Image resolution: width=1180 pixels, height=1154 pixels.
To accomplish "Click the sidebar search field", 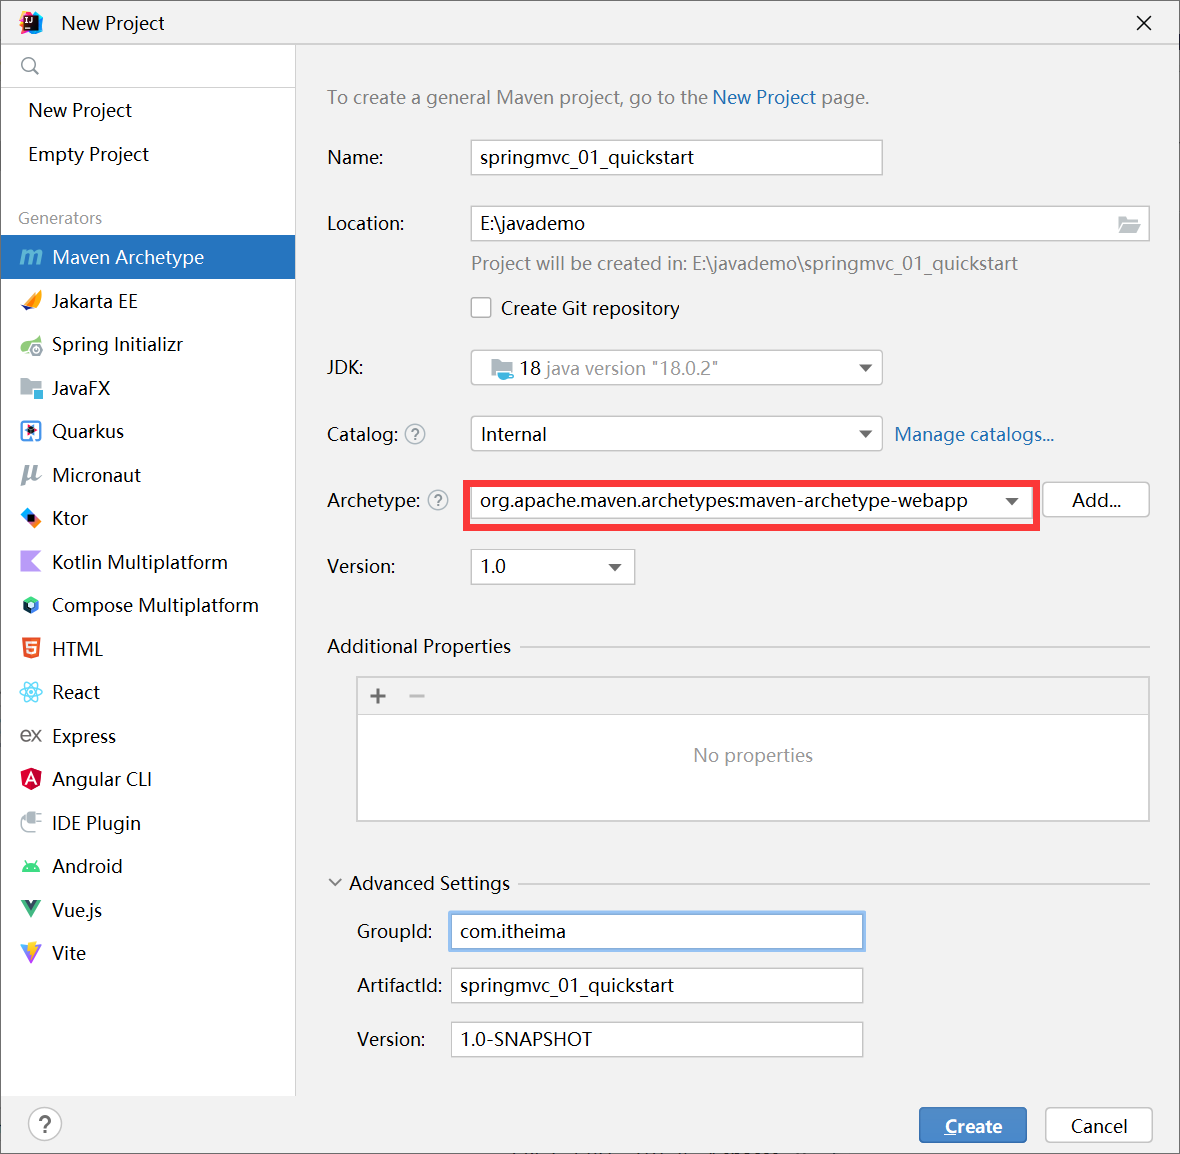I will pos(148,66).
